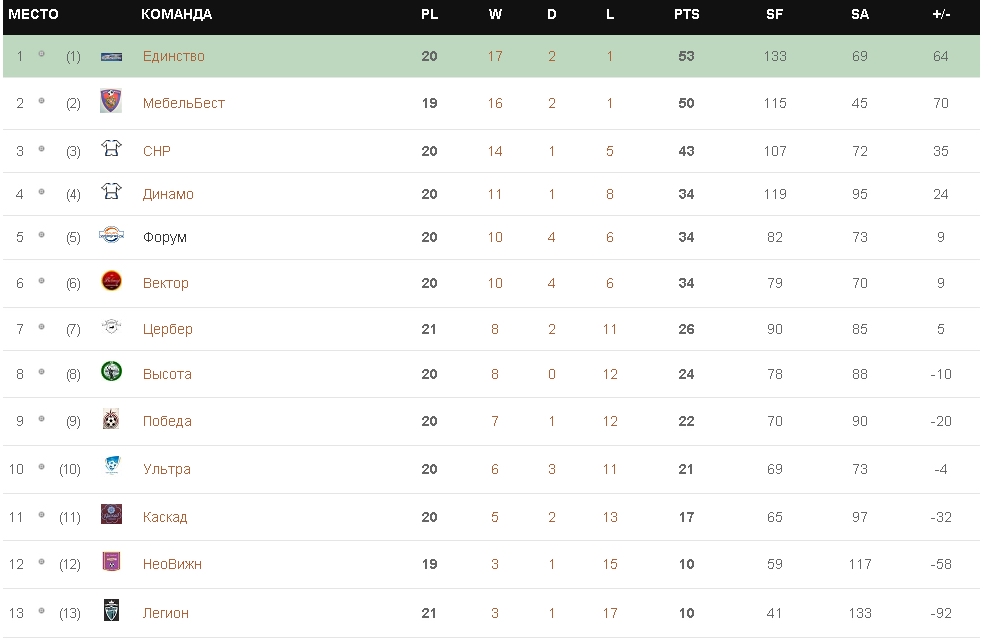Click the СНР jersey icon
This screenshot has height=639, width=991.
tap(111, 150)
